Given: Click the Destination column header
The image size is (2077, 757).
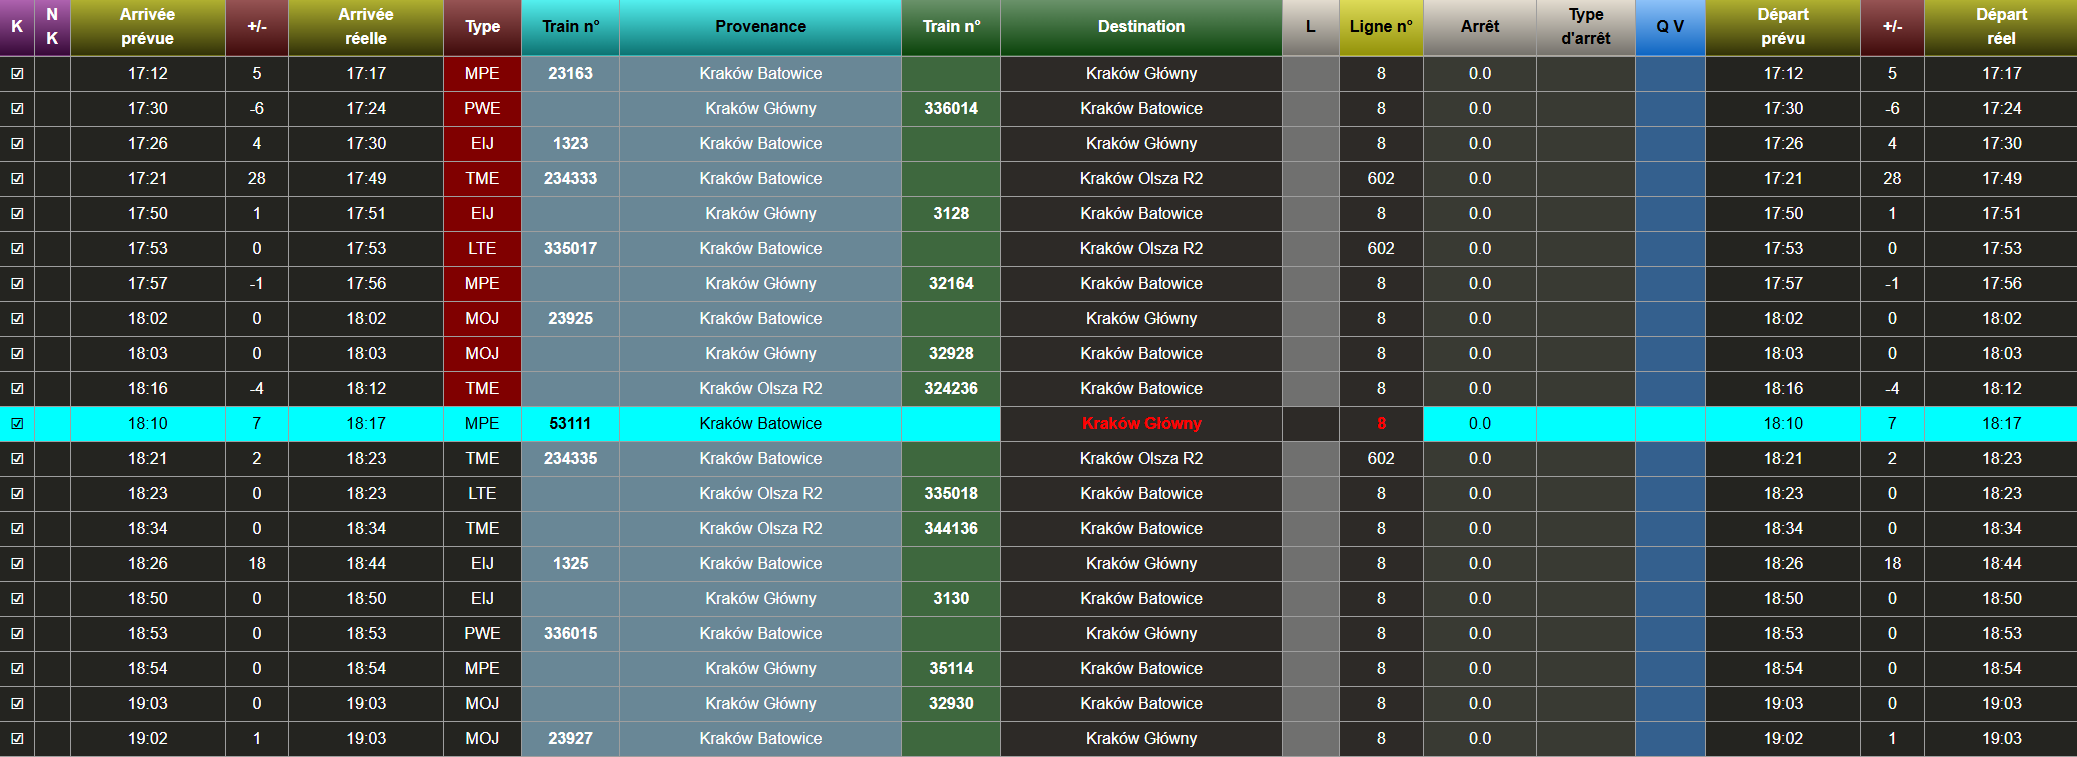Looking at the screenshot, I should 1141,27.
